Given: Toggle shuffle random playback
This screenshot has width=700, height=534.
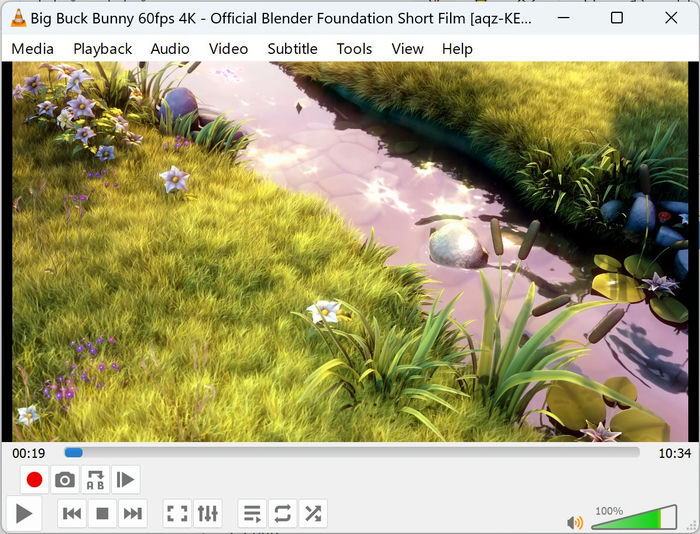Looking at the screenshot, I should tap(313, 513).
